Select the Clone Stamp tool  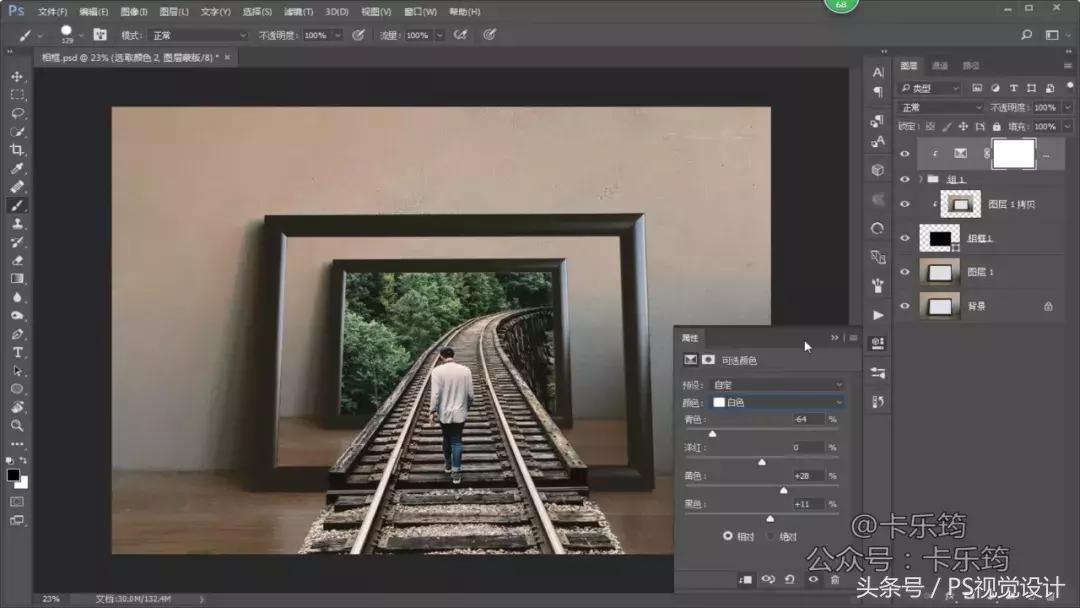click(x=17, y=223)
